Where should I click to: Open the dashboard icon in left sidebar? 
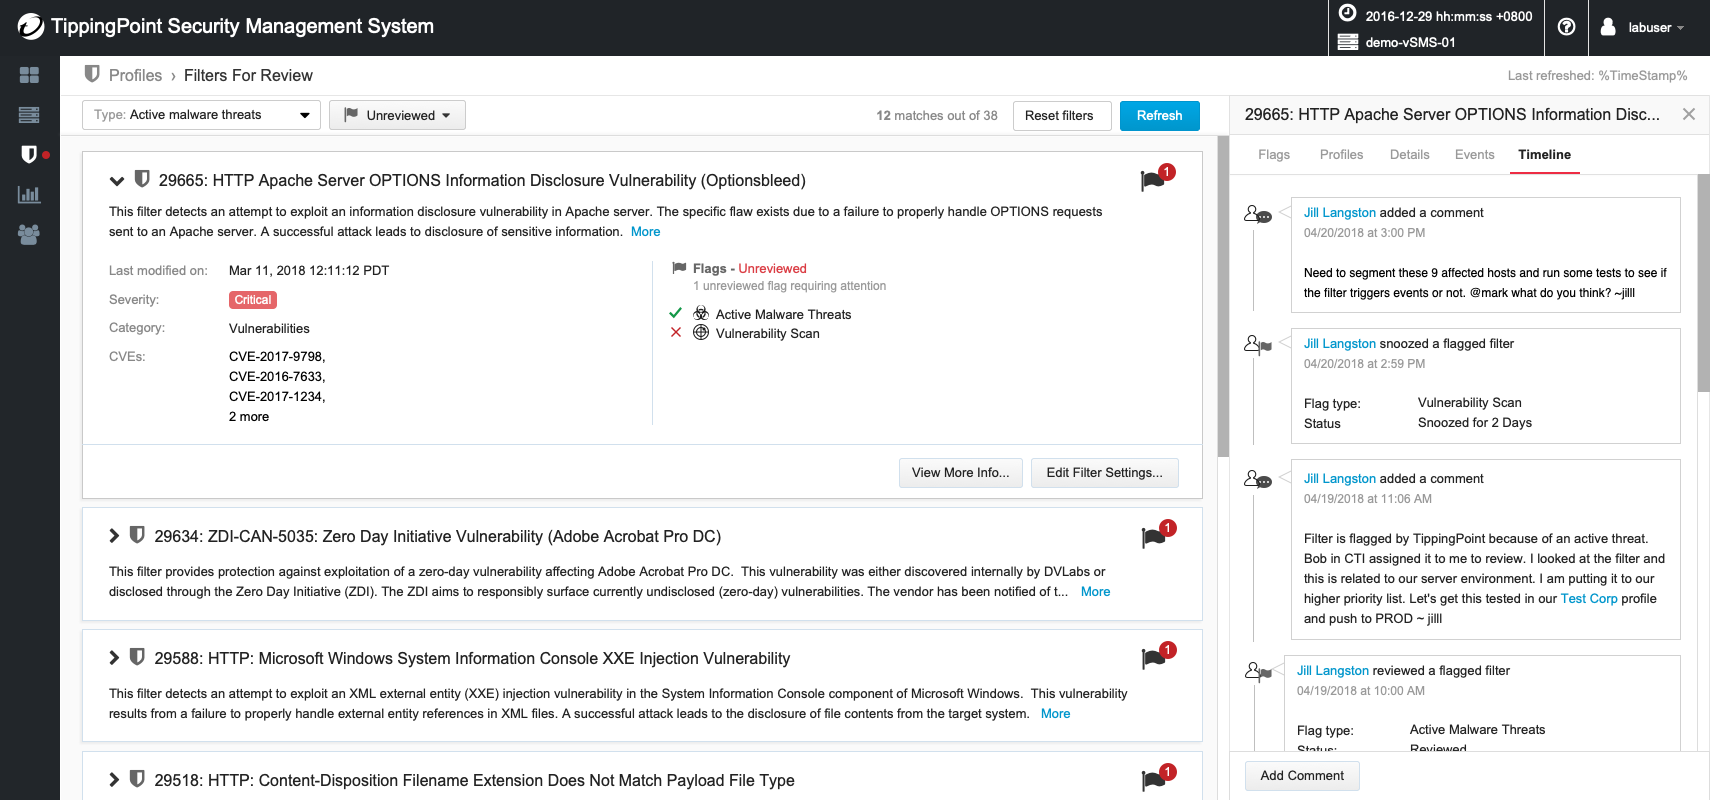(x=29, y=75)
